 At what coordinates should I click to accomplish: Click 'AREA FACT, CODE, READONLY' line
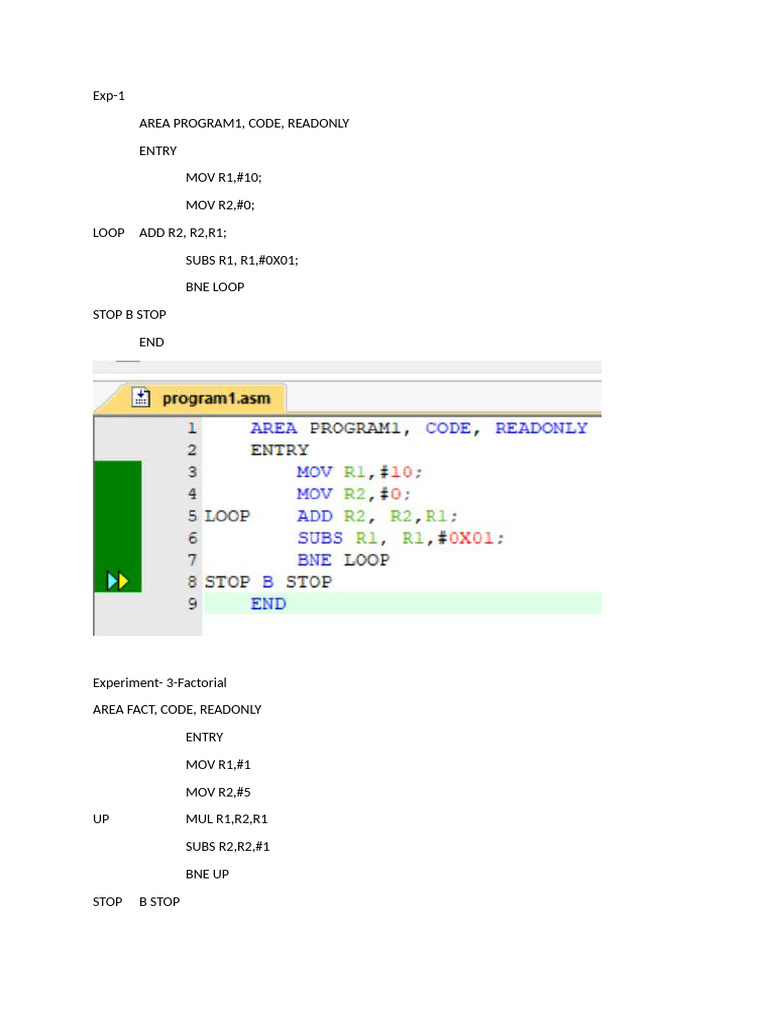(x=177, y=710)
